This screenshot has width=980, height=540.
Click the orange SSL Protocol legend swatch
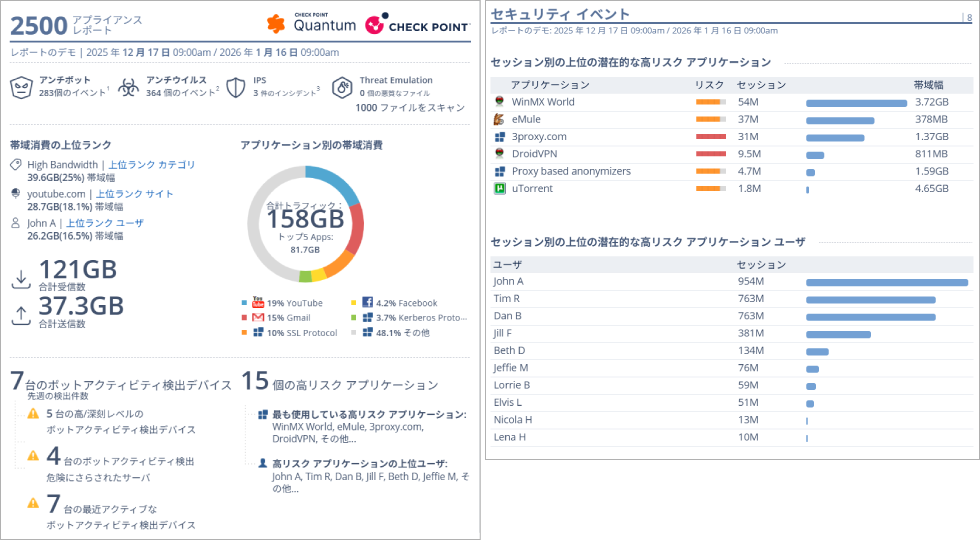pyautogui.click(x=245, y=333)
